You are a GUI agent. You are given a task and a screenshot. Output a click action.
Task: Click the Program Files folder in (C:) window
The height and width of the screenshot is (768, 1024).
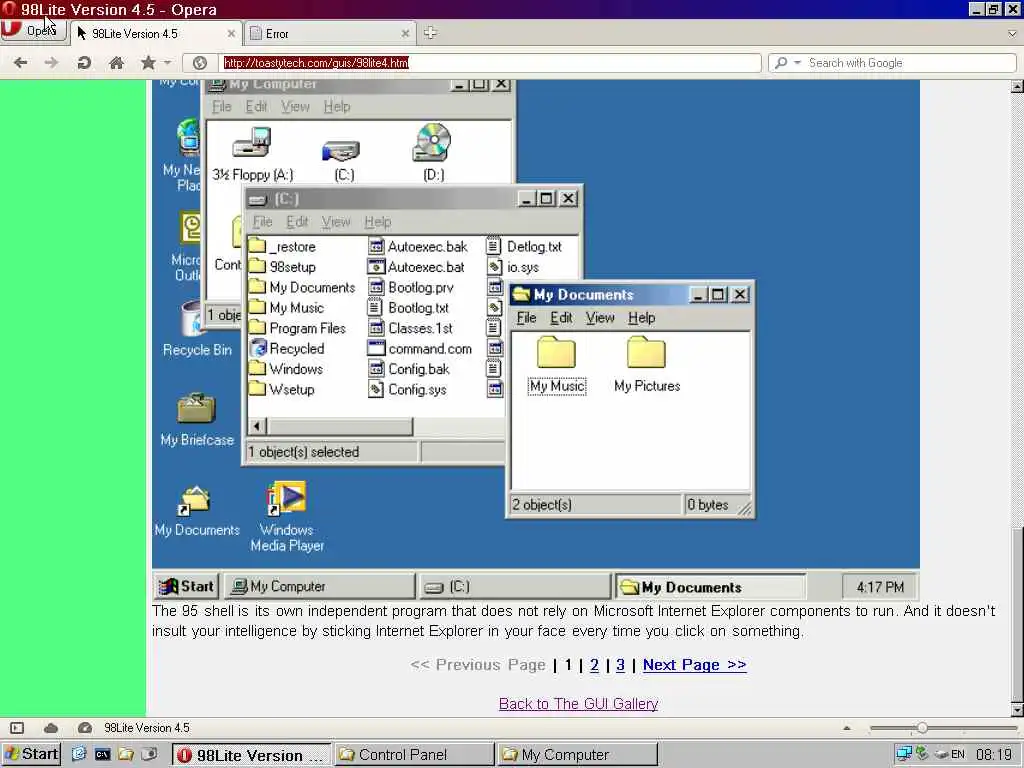pyautogui.click(x=298, y=328)
